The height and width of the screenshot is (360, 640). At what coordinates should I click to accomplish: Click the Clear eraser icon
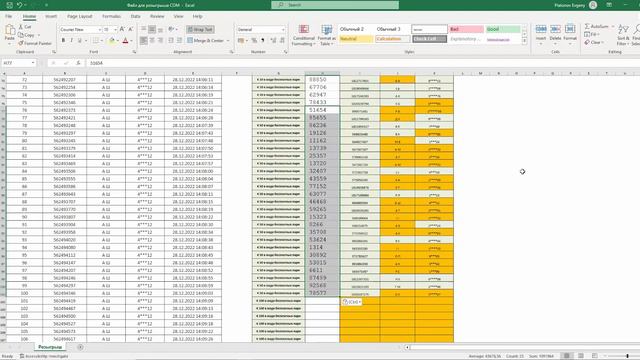tap(587, 42)
